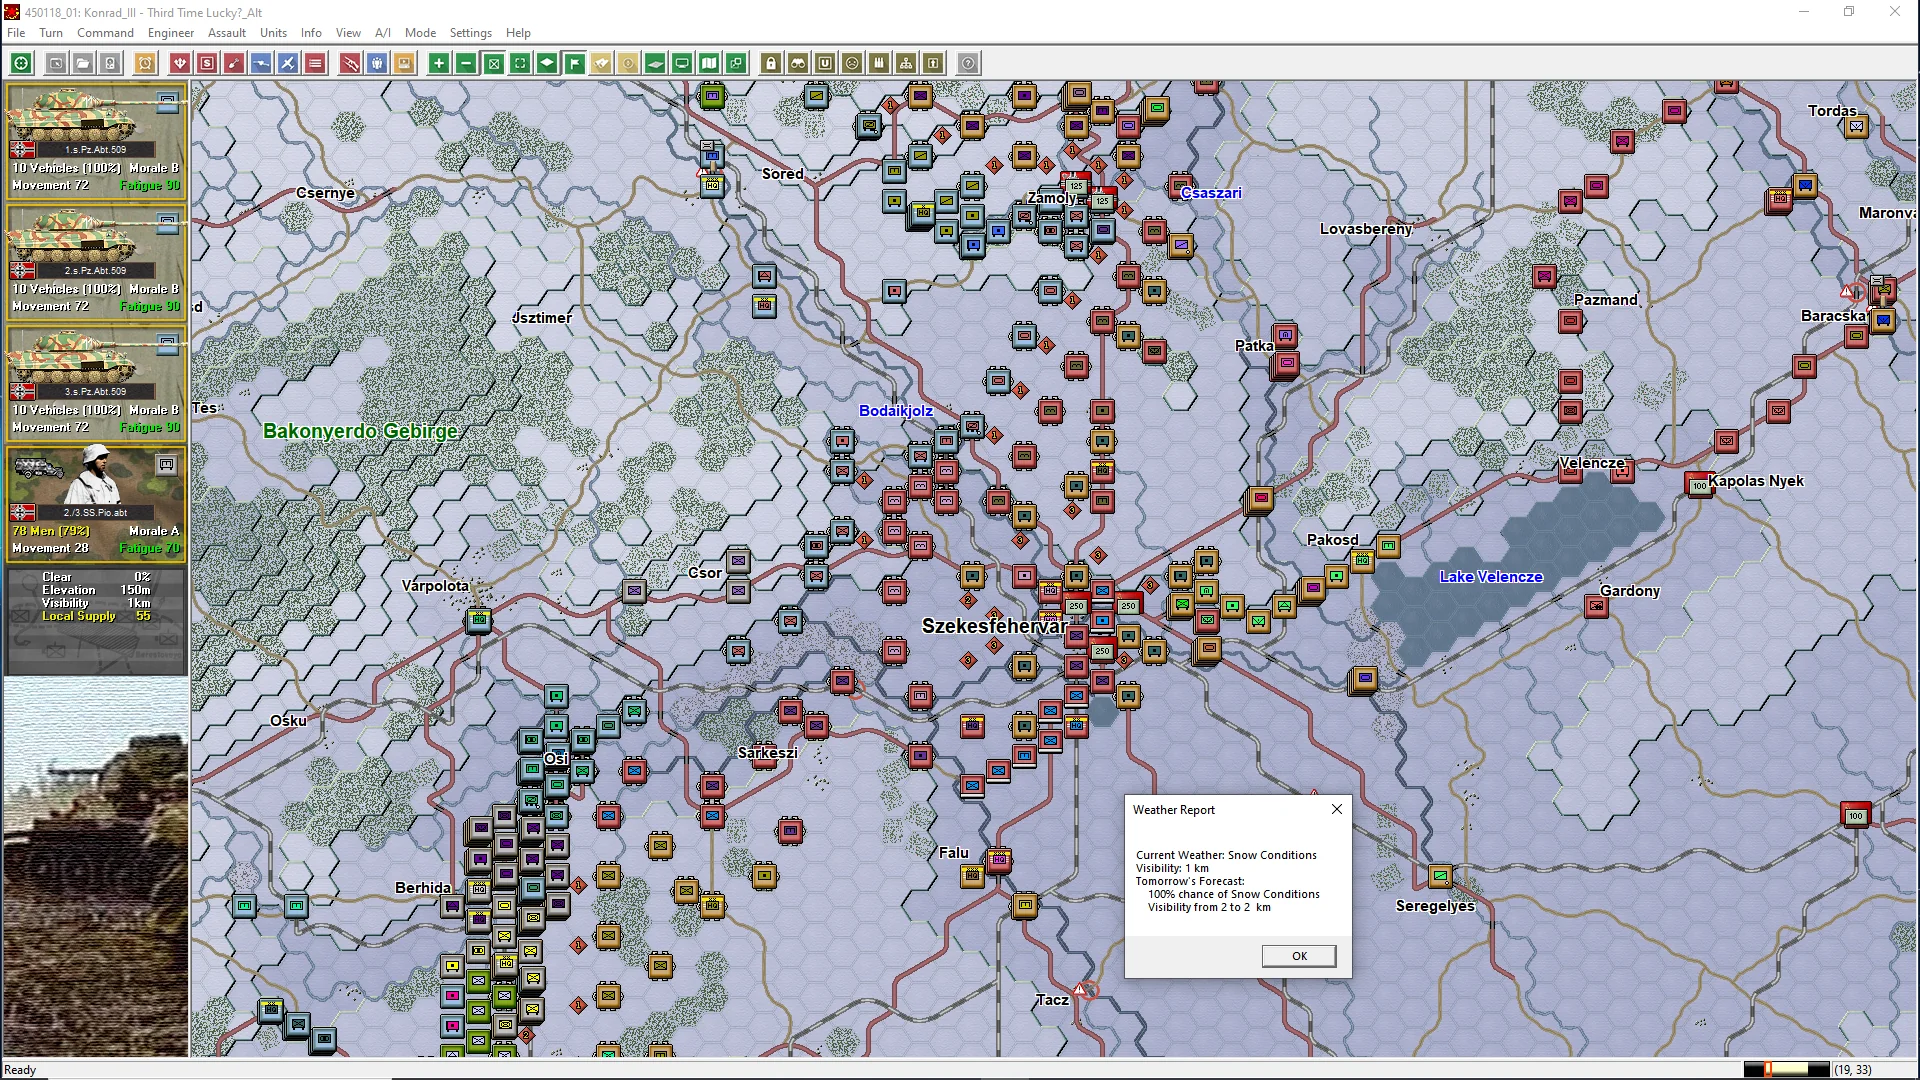Open the Assault menu
The width and height of the screenshot is (1920, 1080).
(x=227, y=33)
